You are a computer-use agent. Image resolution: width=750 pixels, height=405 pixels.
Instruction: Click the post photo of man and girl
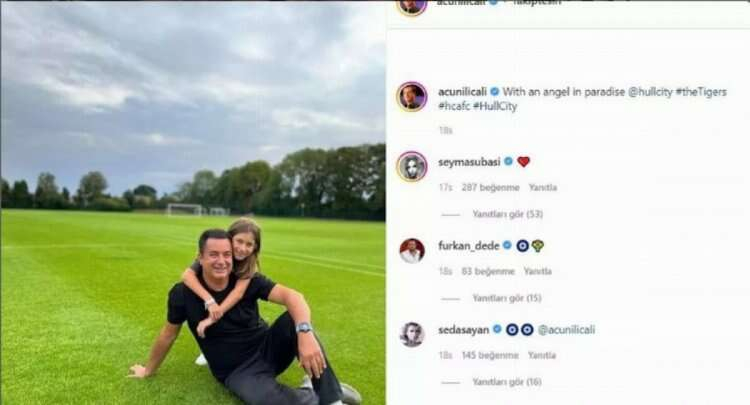coord(193,203)
